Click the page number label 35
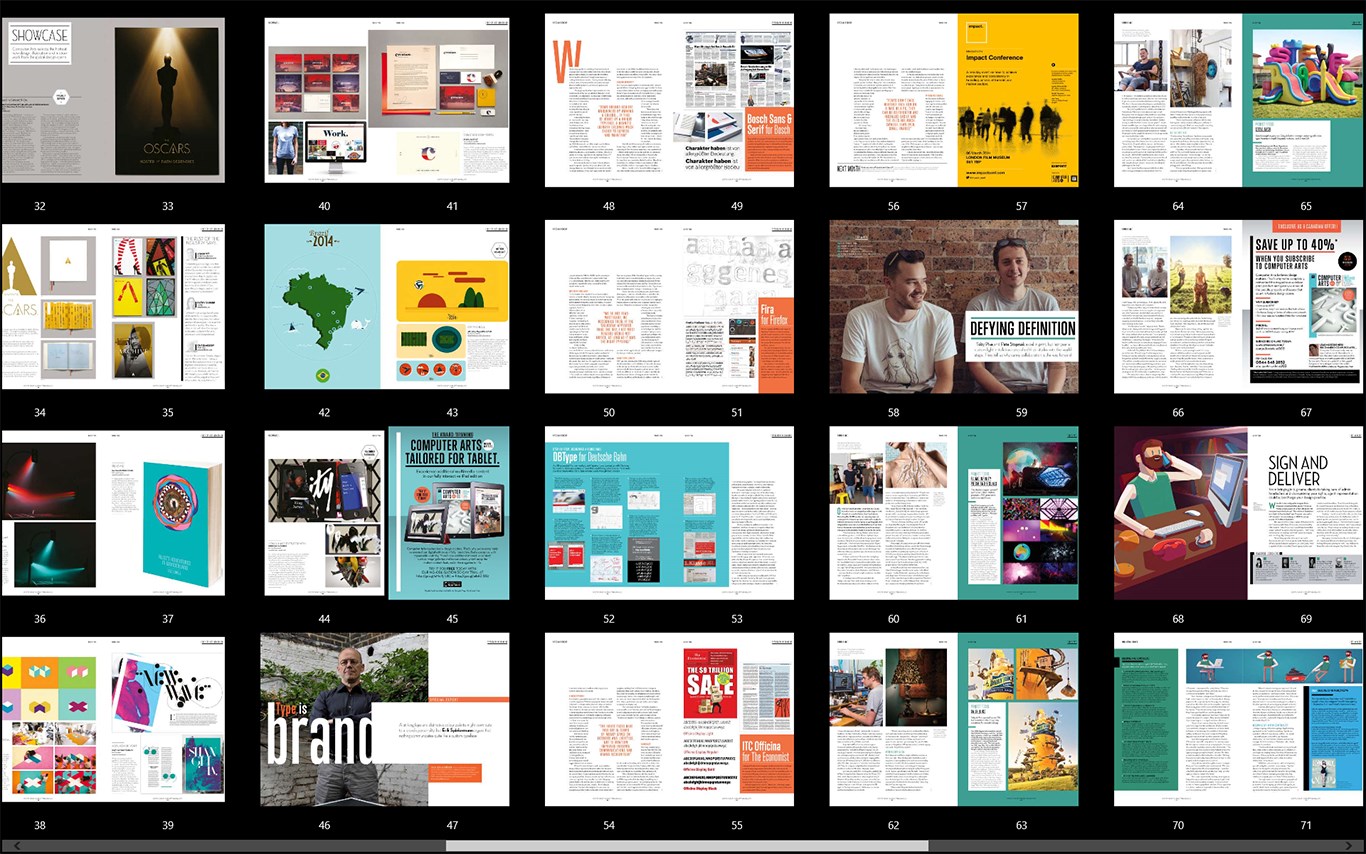Viewport: 1366px width, 854px height. [x=167, y=413]
